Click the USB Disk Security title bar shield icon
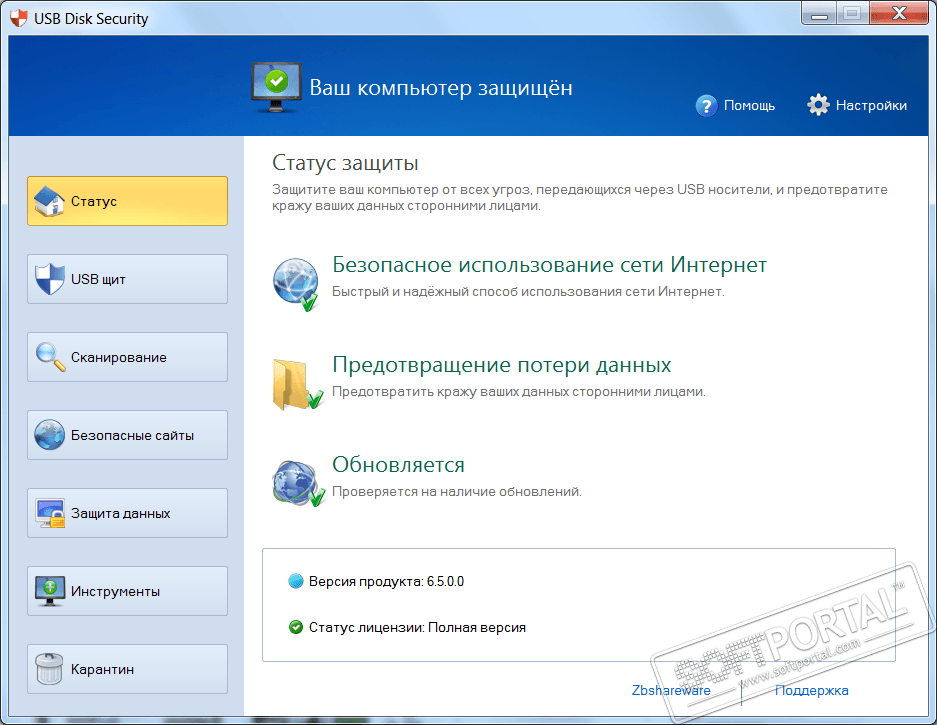Image resolution: width=937 pixels, height=725 pixels. 19,18
